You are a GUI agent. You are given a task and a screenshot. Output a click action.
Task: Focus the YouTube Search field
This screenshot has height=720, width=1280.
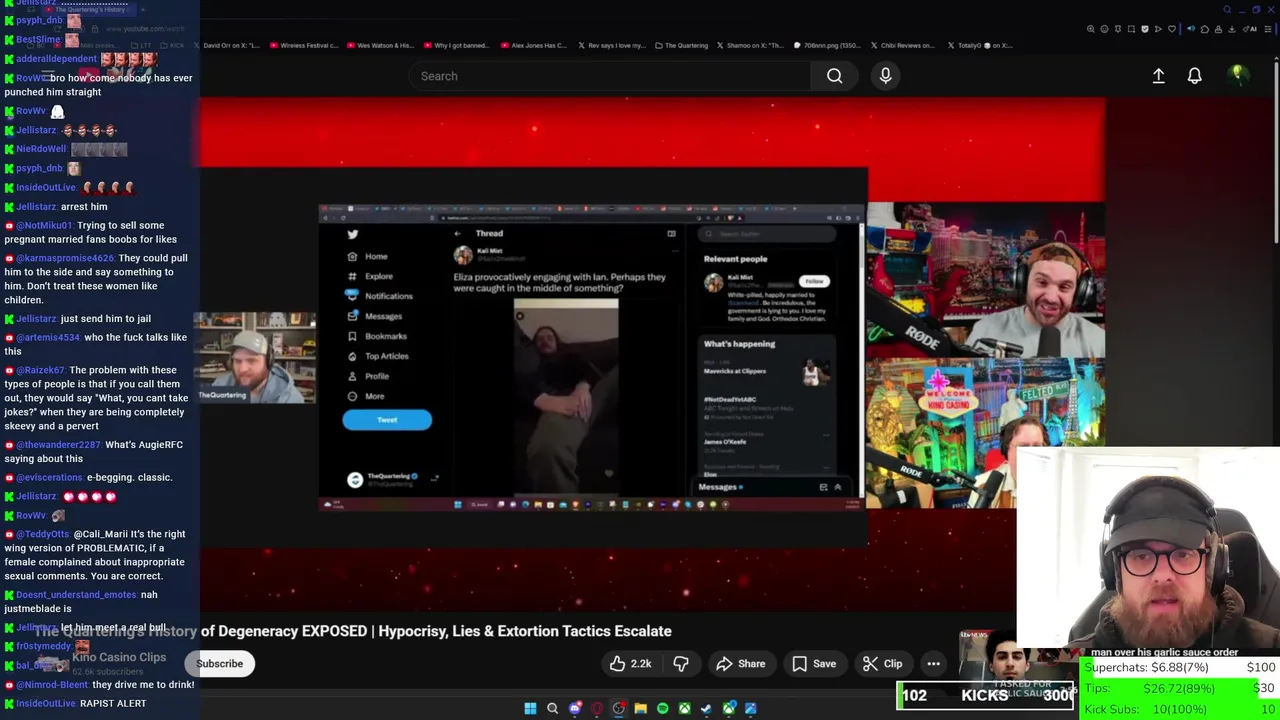(610, 76)
